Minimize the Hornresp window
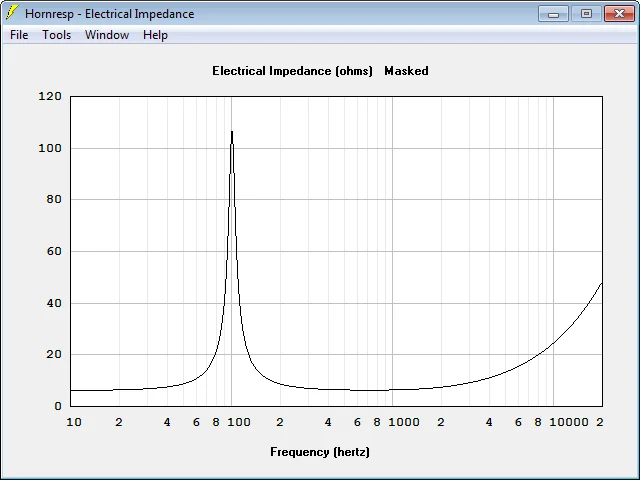640x480 pixels. pos(553,14)
